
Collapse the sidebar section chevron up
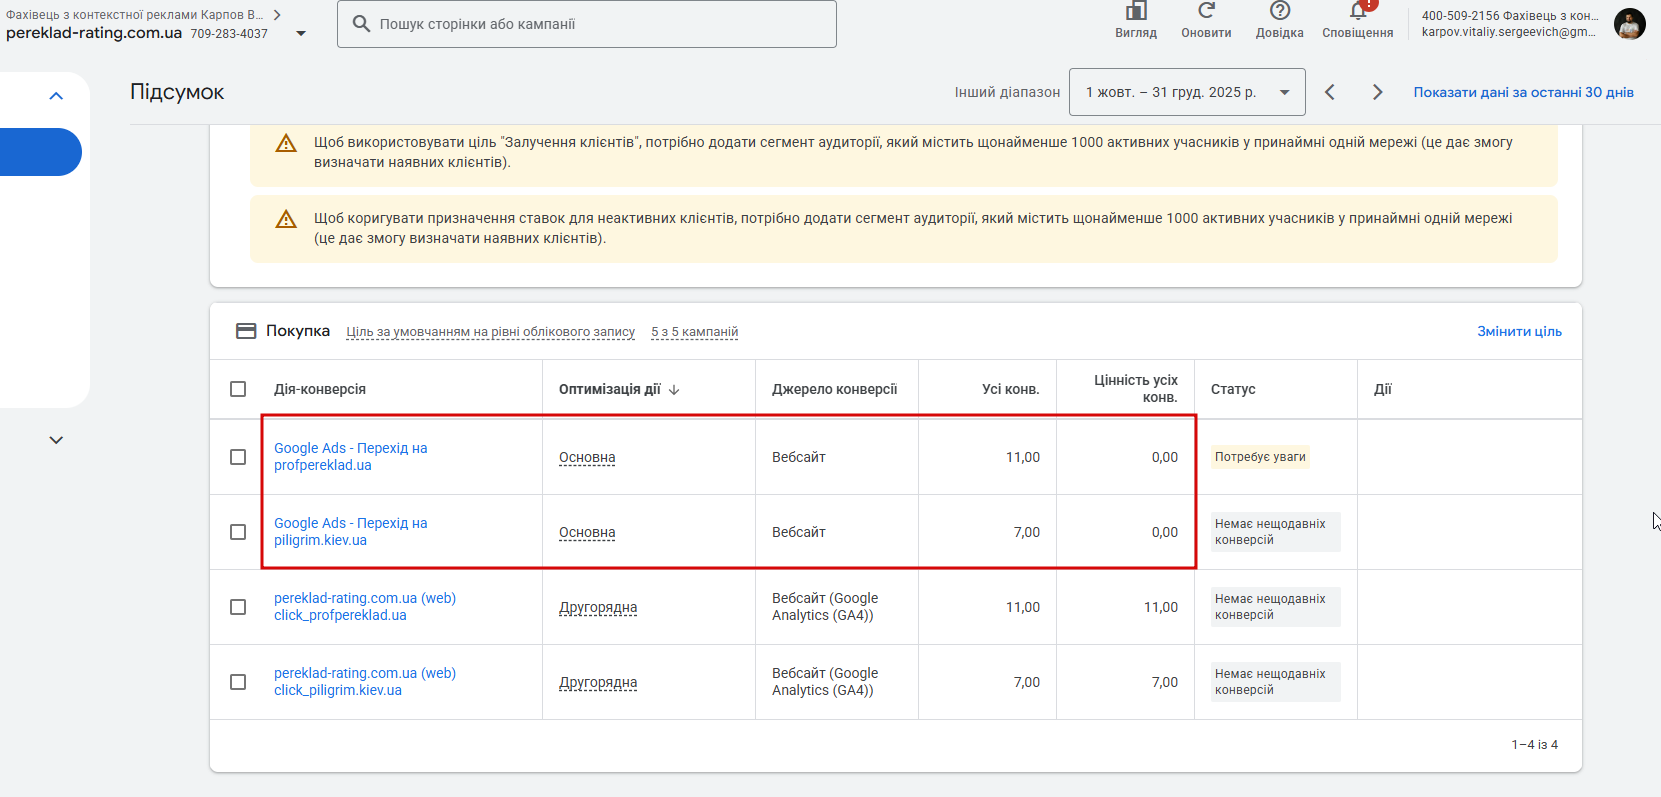point(56,96)
